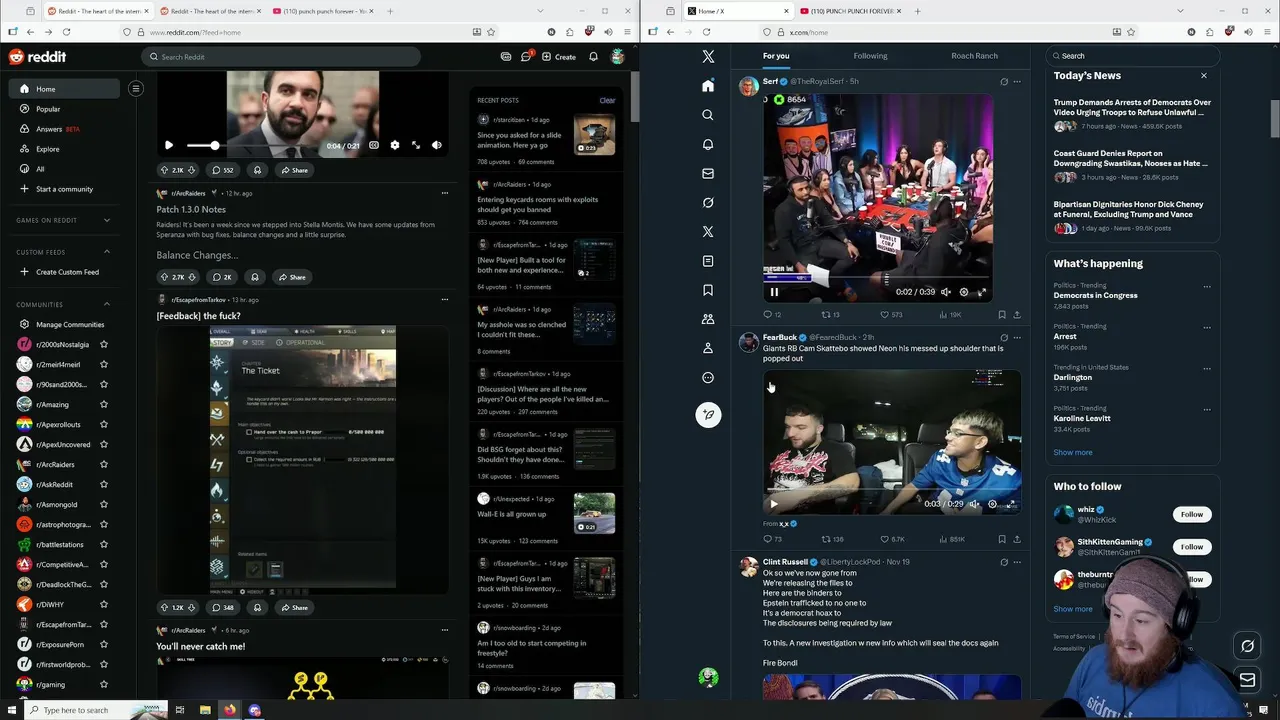Follow SithKittenGaming account
The height and width of the screenshot is (720, 1280).
pos(1191,547)
